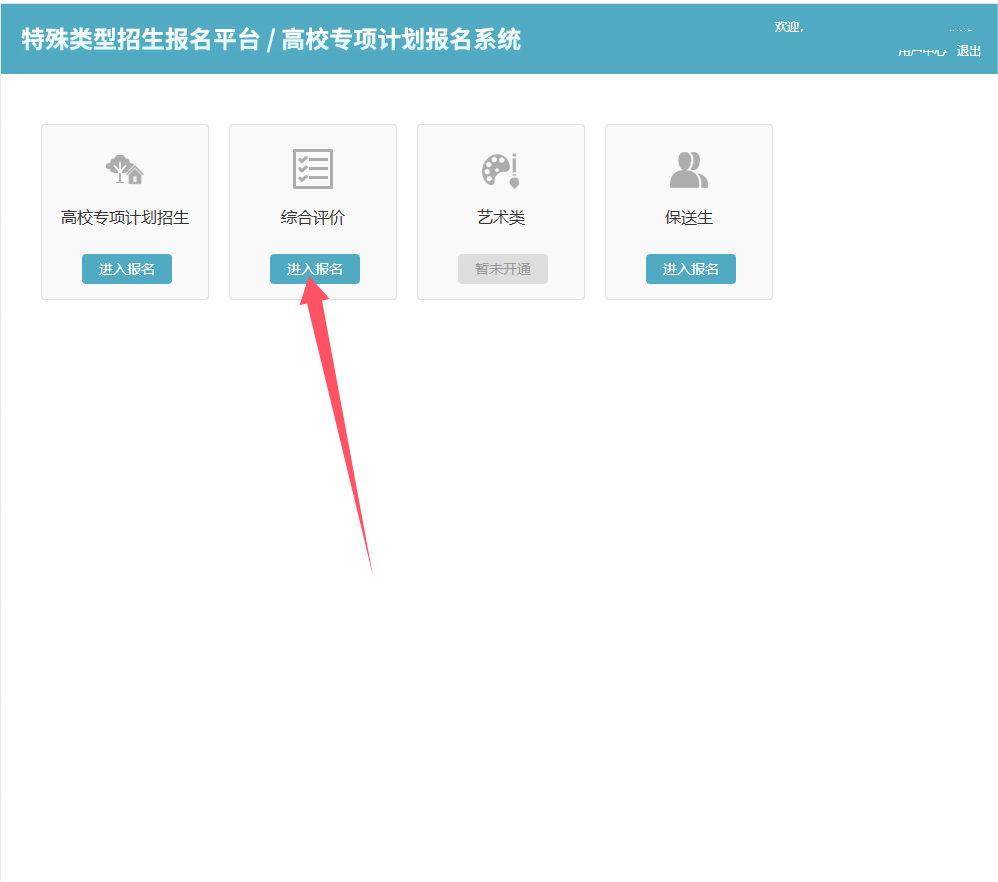Click the 高校专项计划报名系统 heading text
The height and width of the screenshot is (882, 998).
(x=401, y=39)
